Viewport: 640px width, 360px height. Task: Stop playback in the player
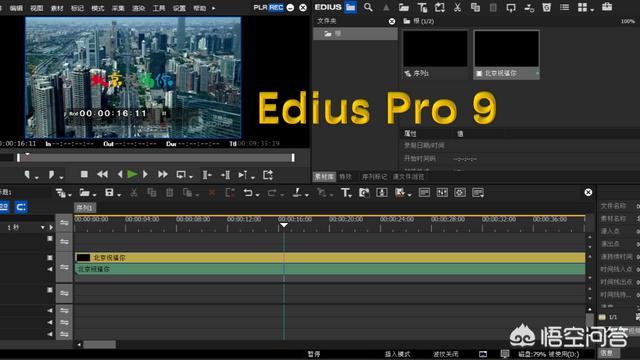point(84,174)
